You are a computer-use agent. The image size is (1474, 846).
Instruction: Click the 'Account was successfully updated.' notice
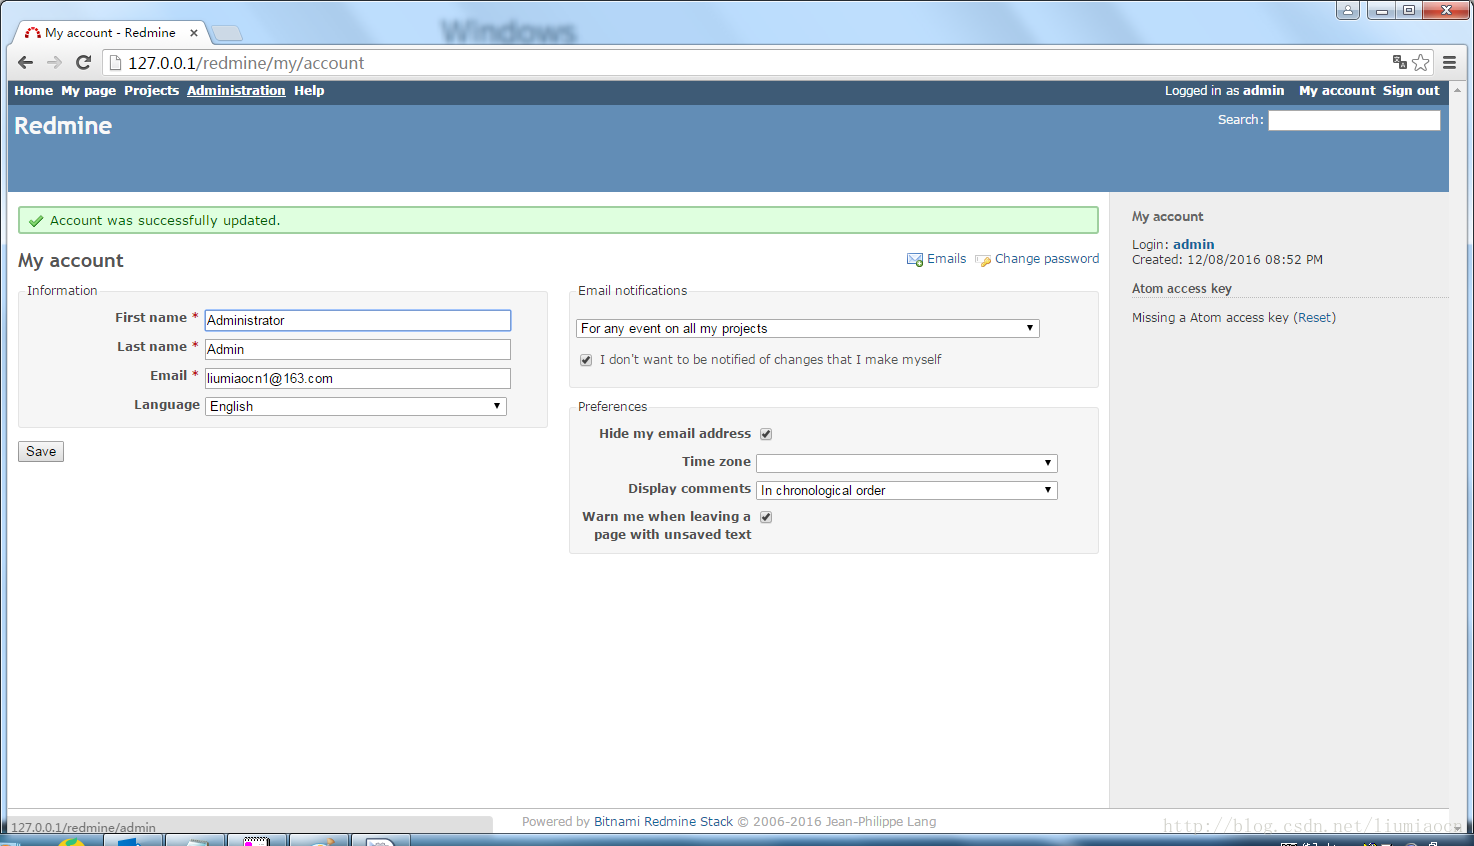click(x=558, y=220)
